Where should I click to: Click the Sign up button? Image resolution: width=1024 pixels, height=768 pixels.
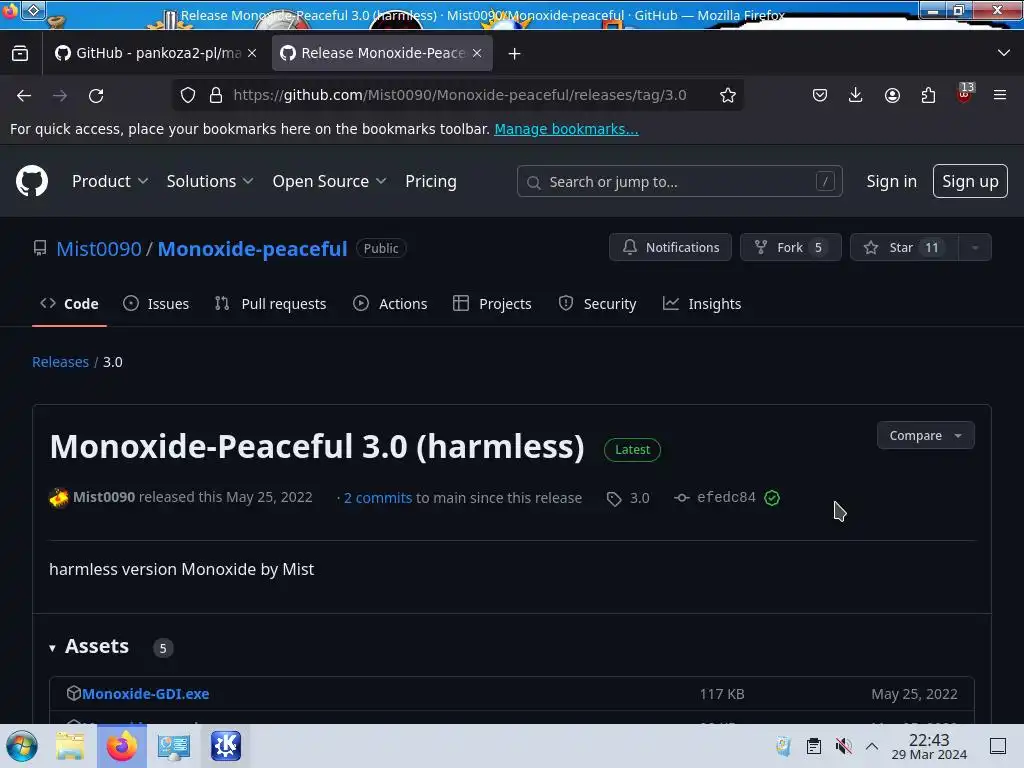coord(970,181)
